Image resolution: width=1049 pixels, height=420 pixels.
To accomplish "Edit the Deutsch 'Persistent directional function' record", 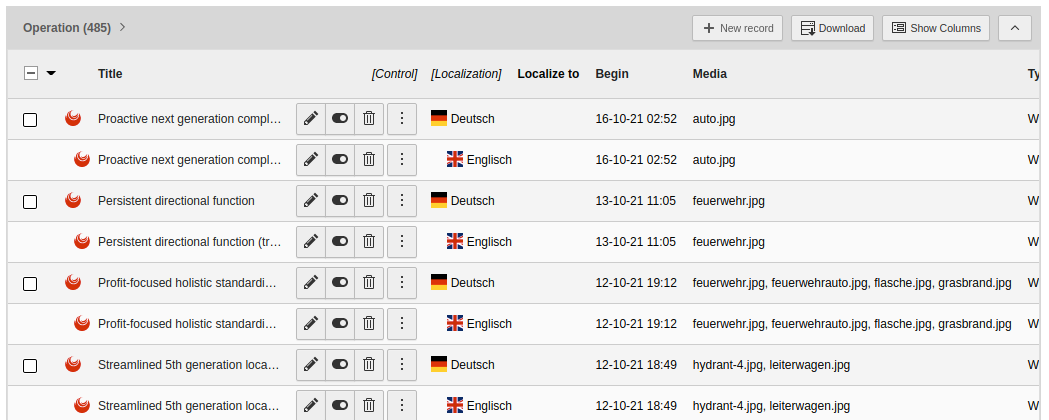I will 310,201.
